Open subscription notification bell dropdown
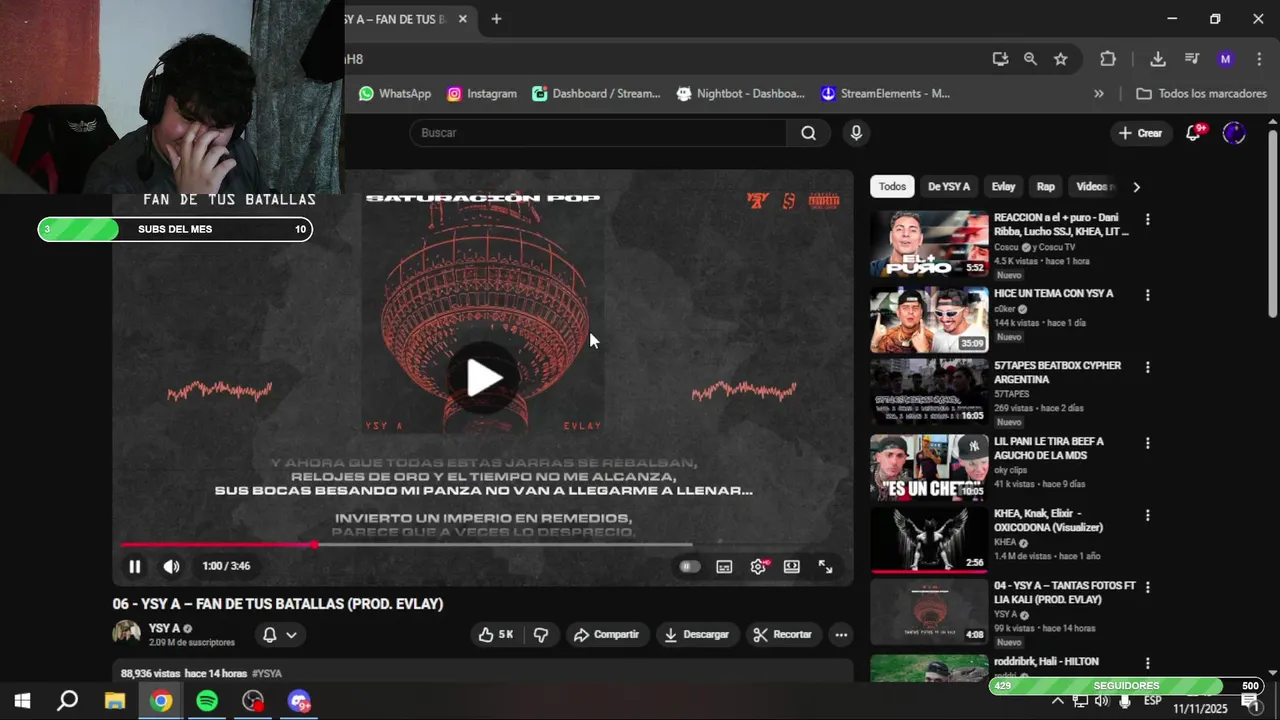Image resolution: width=1280 pixels, height=720 pixels. point(279,634)
